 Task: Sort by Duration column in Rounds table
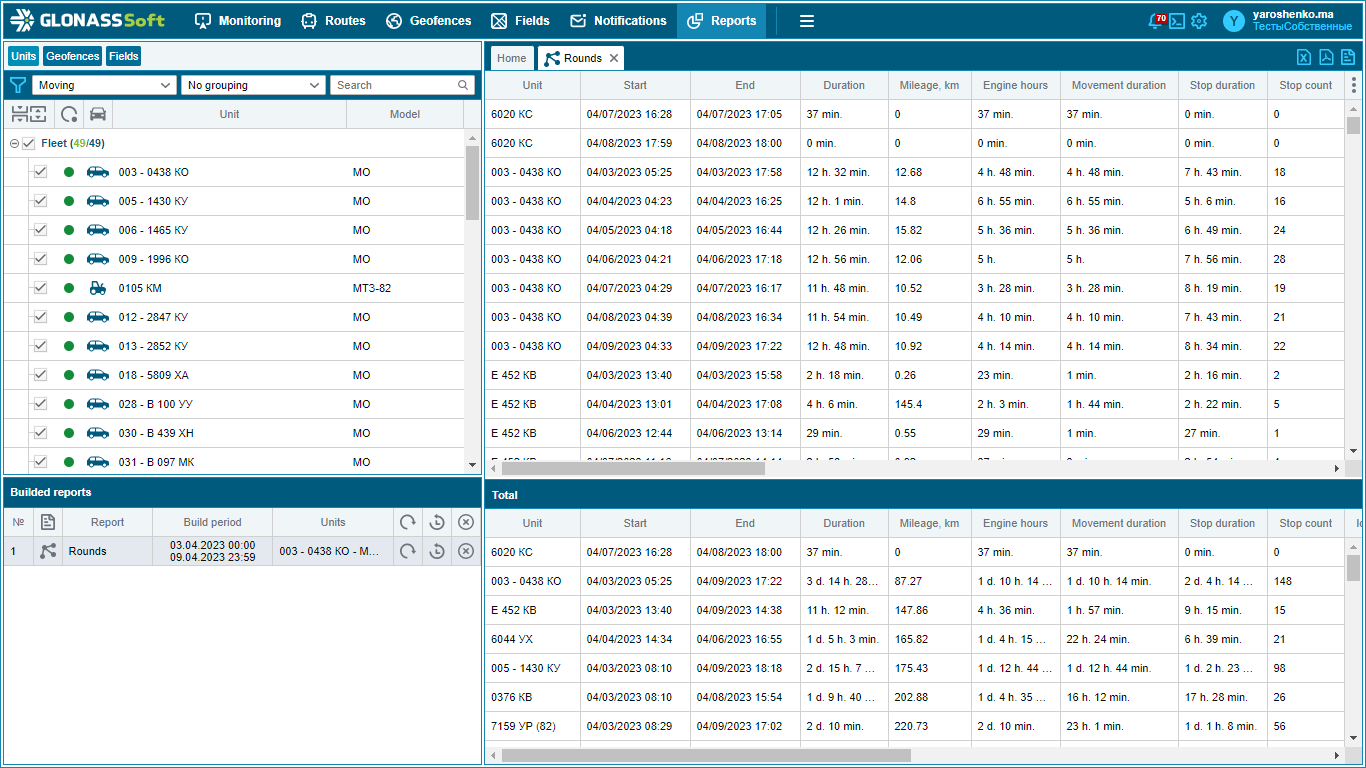click(844, 85)
